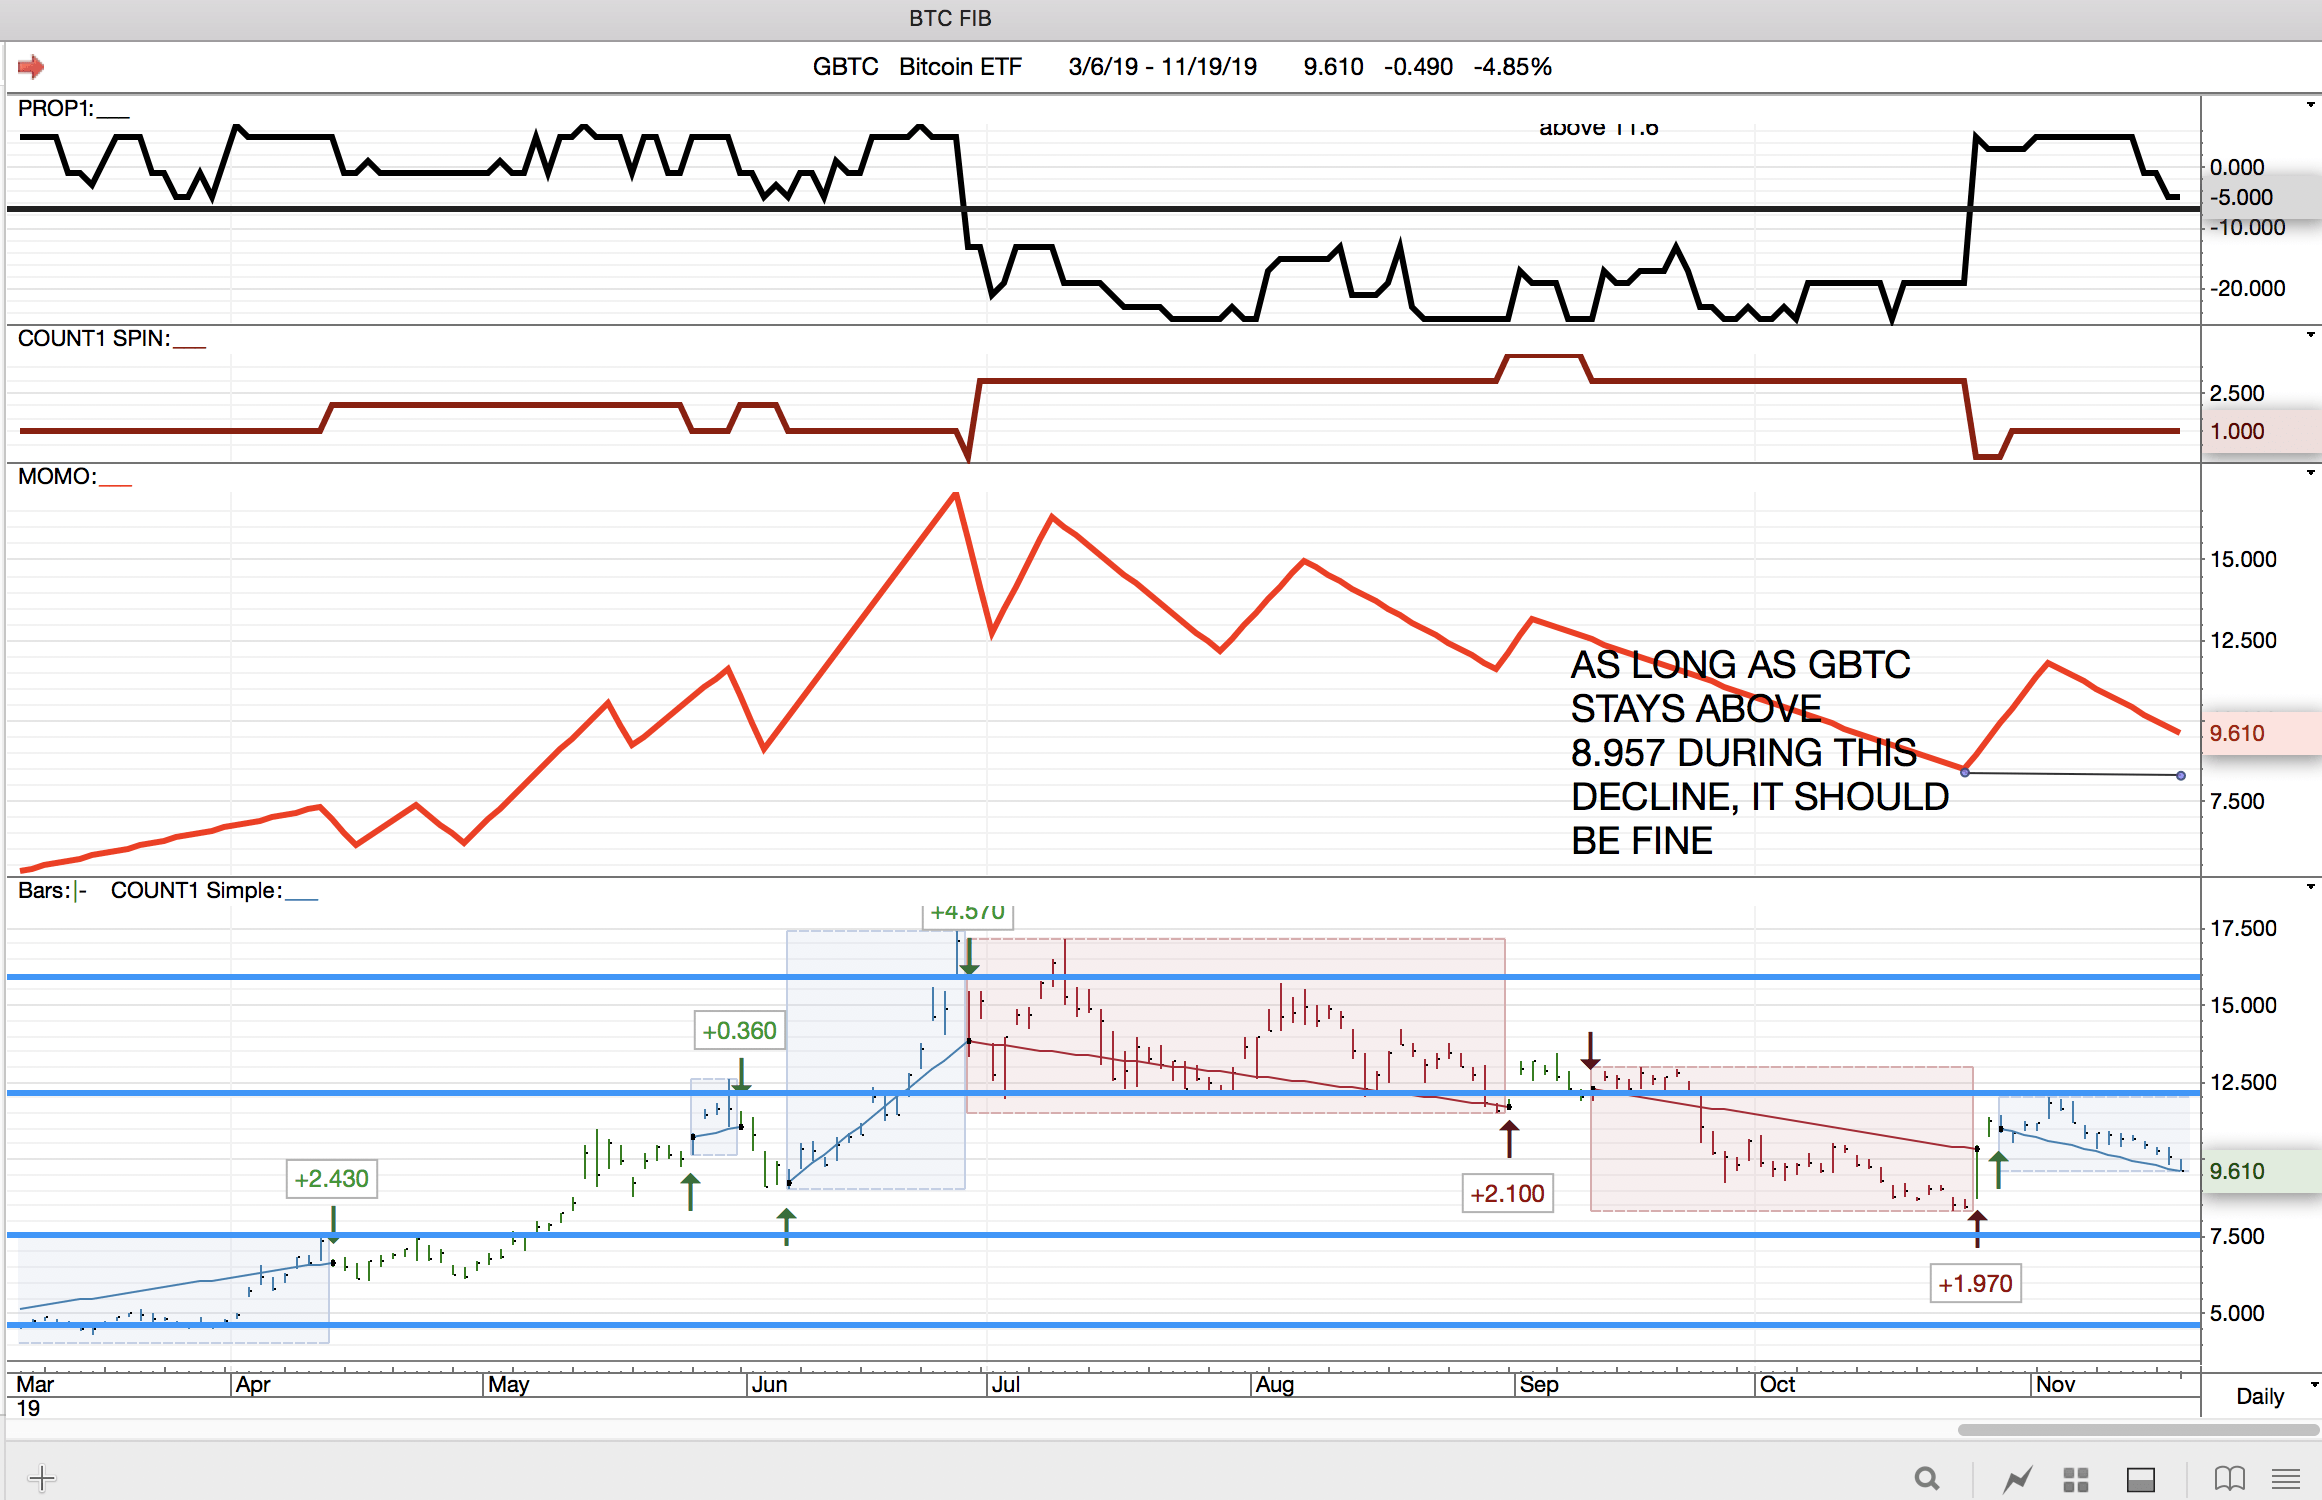The image size is (2322, 1500).
Task: Open the PROP1 pane dropdown arrow
Action: [x=2311, y=105]
